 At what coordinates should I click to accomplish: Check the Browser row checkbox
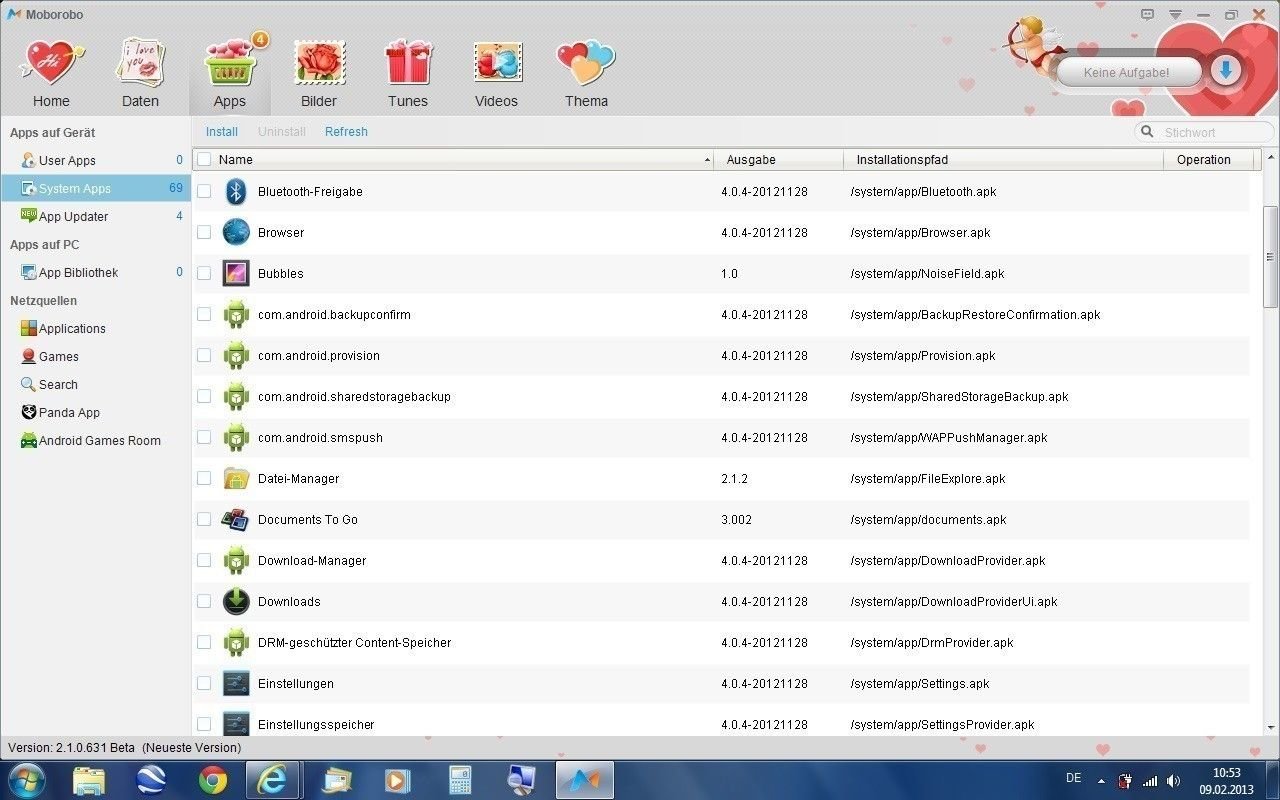tap(204, 232)
